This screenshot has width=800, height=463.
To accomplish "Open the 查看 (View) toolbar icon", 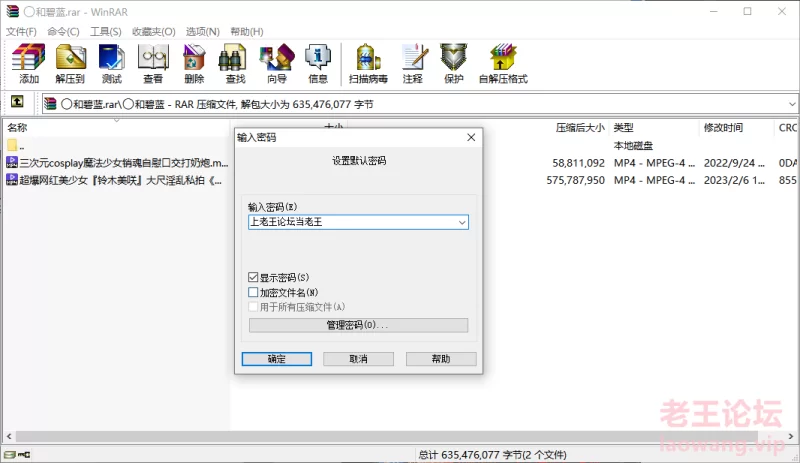I will click(153, 63).
